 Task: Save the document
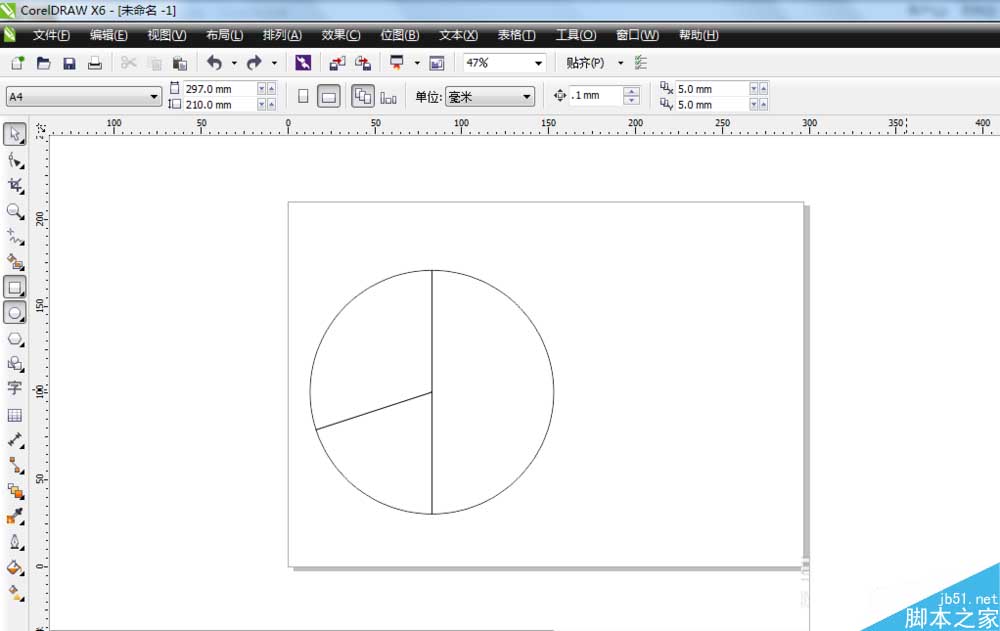point(69,63)
